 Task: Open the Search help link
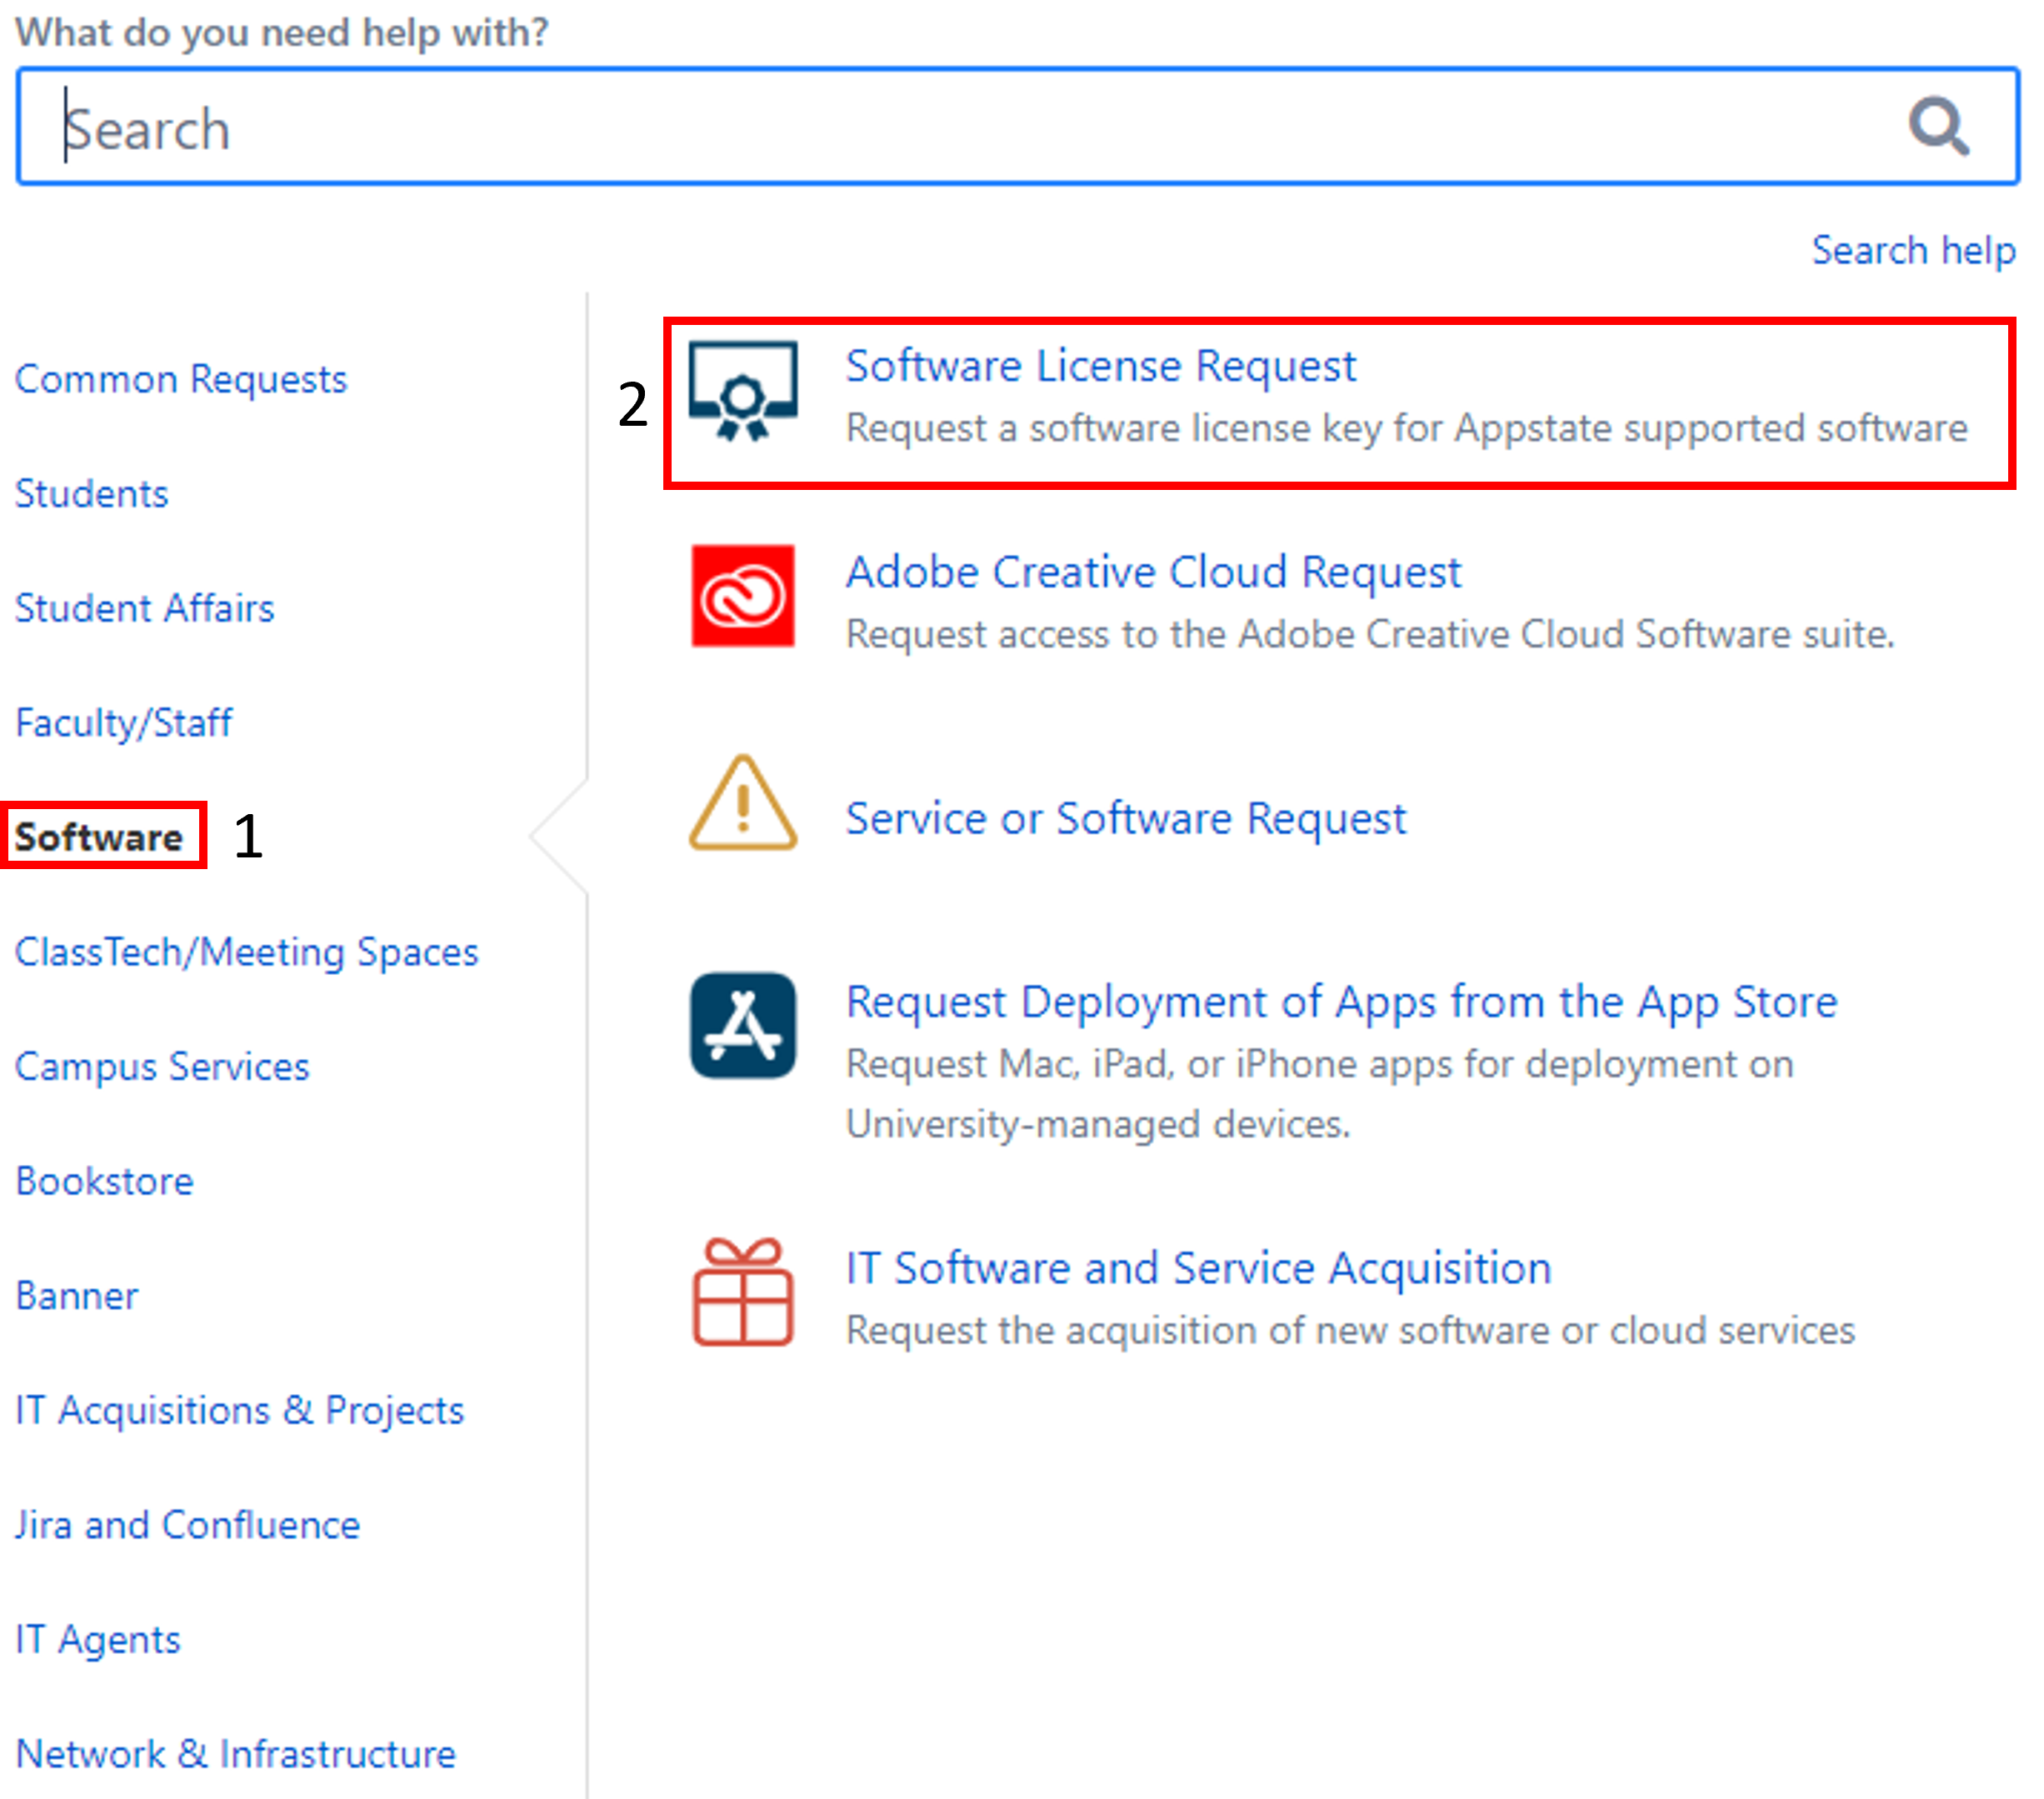tap(1912, 250)
